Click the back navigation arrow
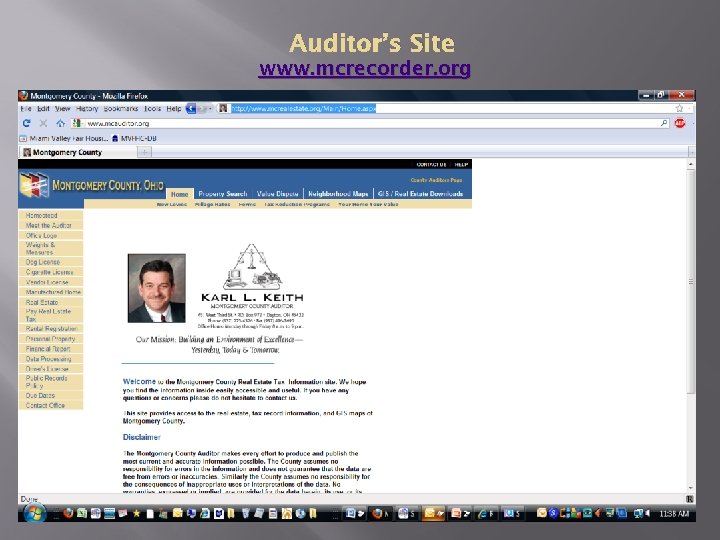 click(191, 109)
